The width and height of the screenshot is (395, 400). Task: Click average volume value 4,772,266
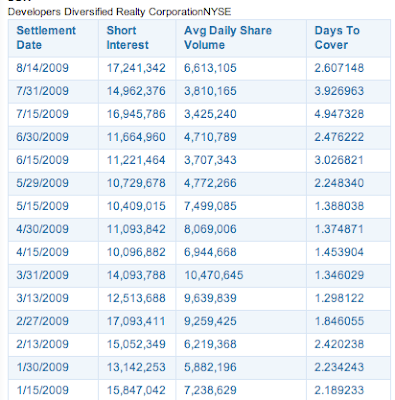pos(210,183)
